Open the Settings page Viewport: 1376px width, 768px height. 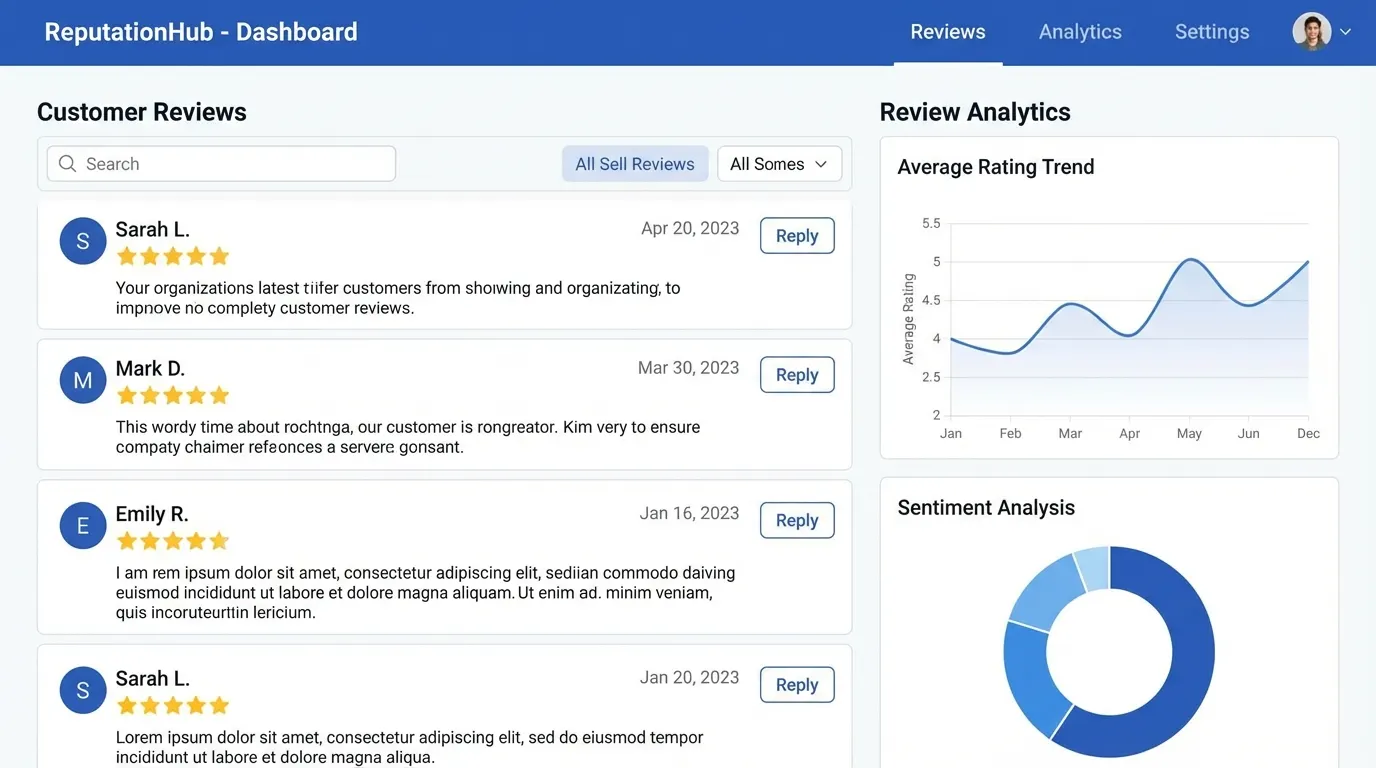pyautogui.click(x=1212, y=31)
